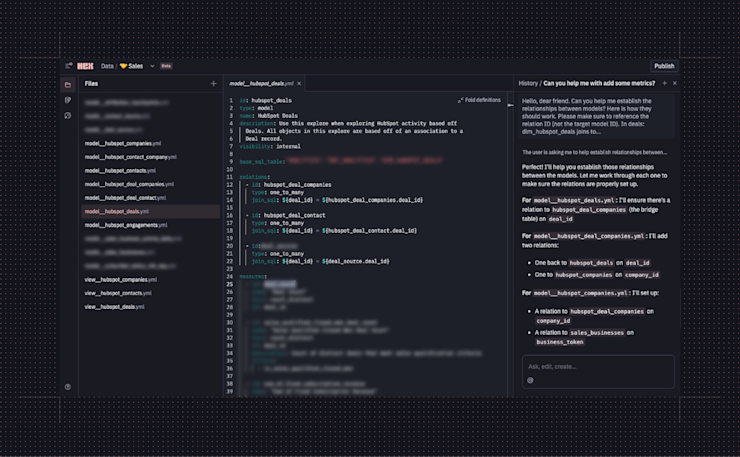Click the second left sidebar icon below Files
This screenshot has width=740, height=457.
coord(68,100)
